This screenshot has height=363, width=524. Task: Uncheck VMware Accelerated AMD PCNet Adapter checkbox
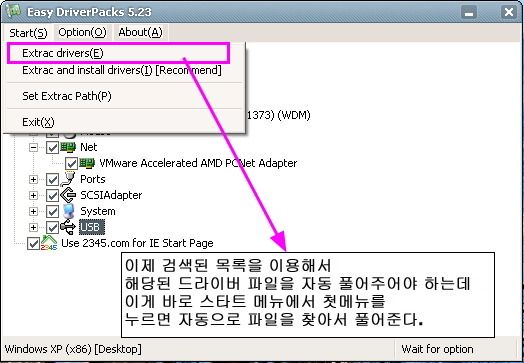(x=72, y=163)
